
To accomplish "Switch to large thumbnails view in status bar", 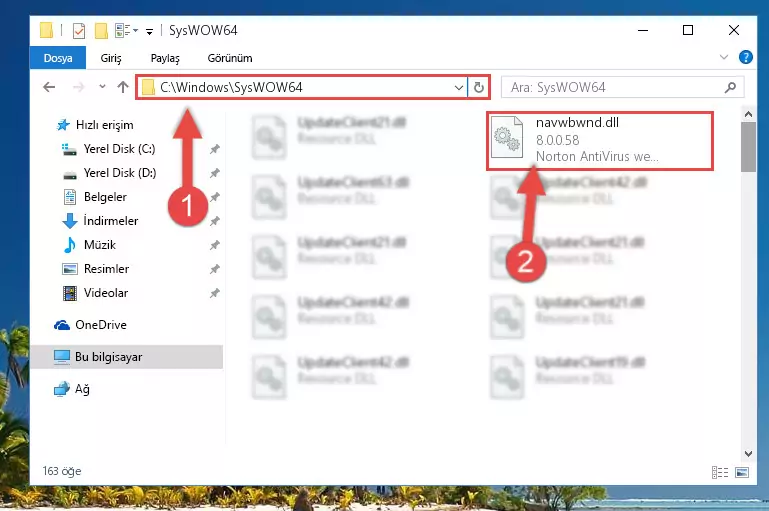I will click(x=742, y=472).
